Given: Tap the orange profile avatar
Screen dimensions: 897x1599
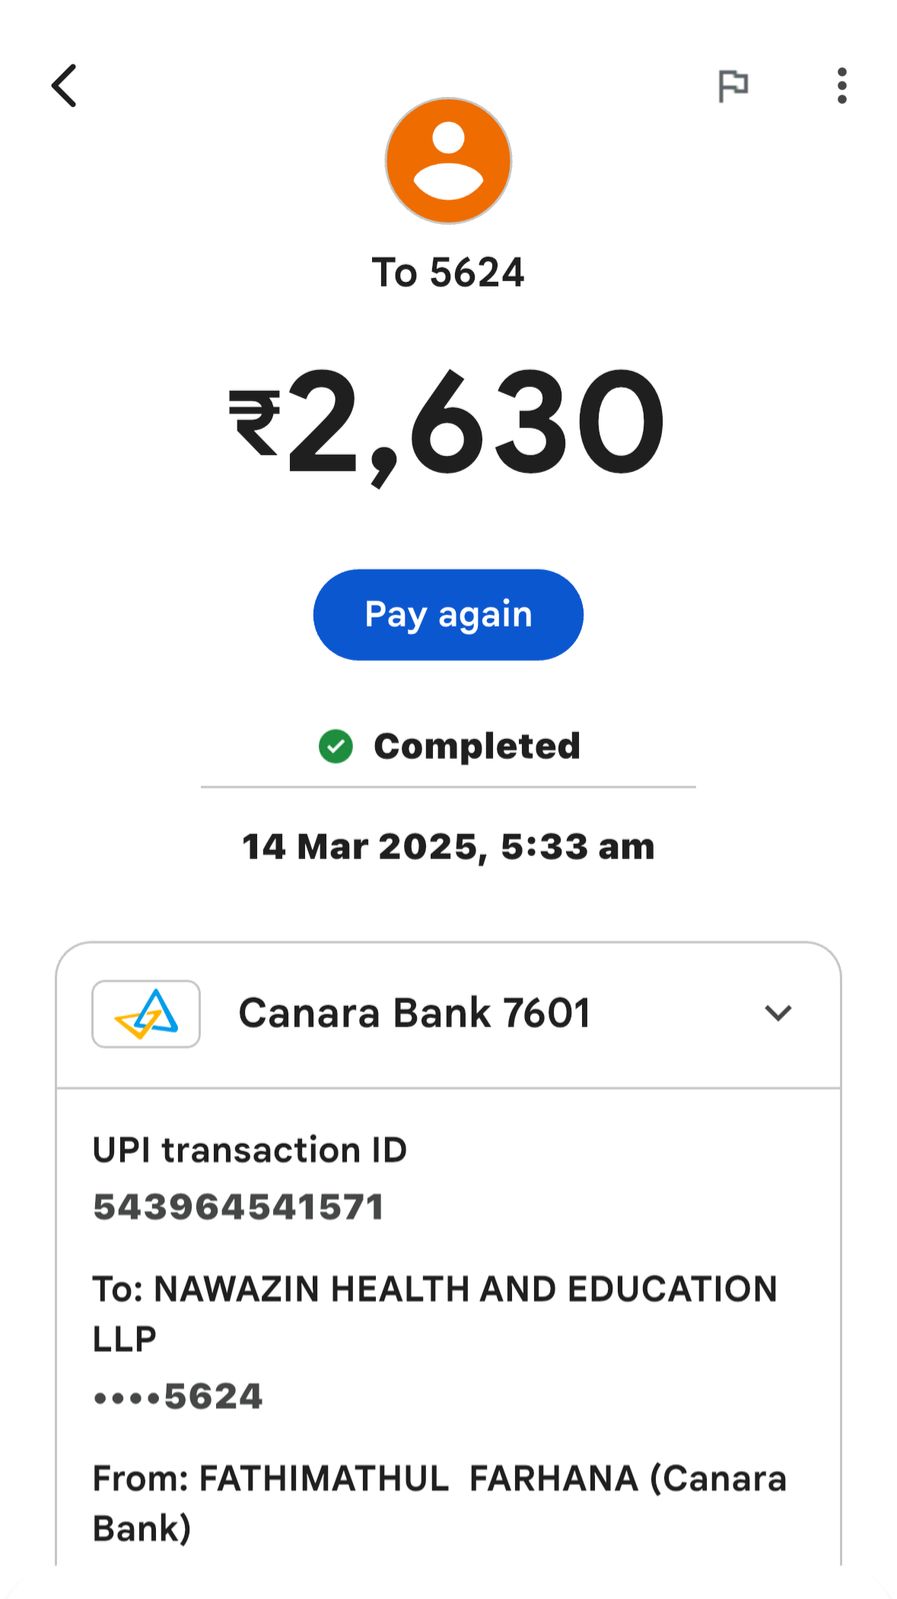Looking at the screenshot, I should click(x=448, y=161).
